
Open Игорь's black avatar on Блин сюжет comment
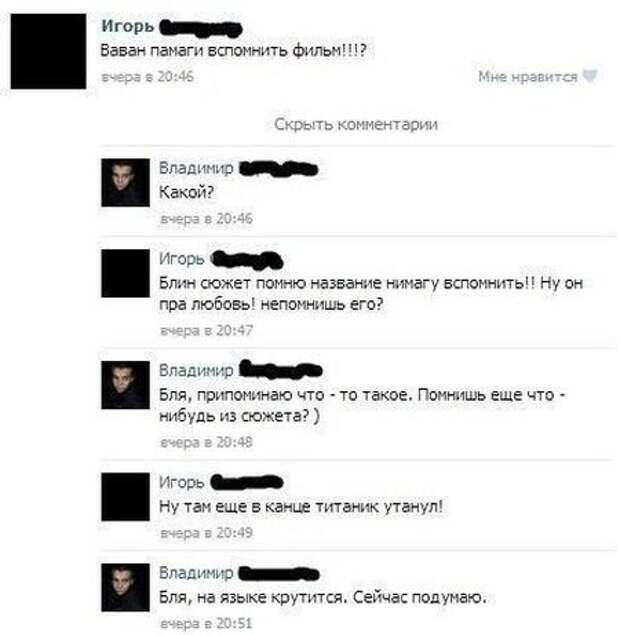point(125,273)
